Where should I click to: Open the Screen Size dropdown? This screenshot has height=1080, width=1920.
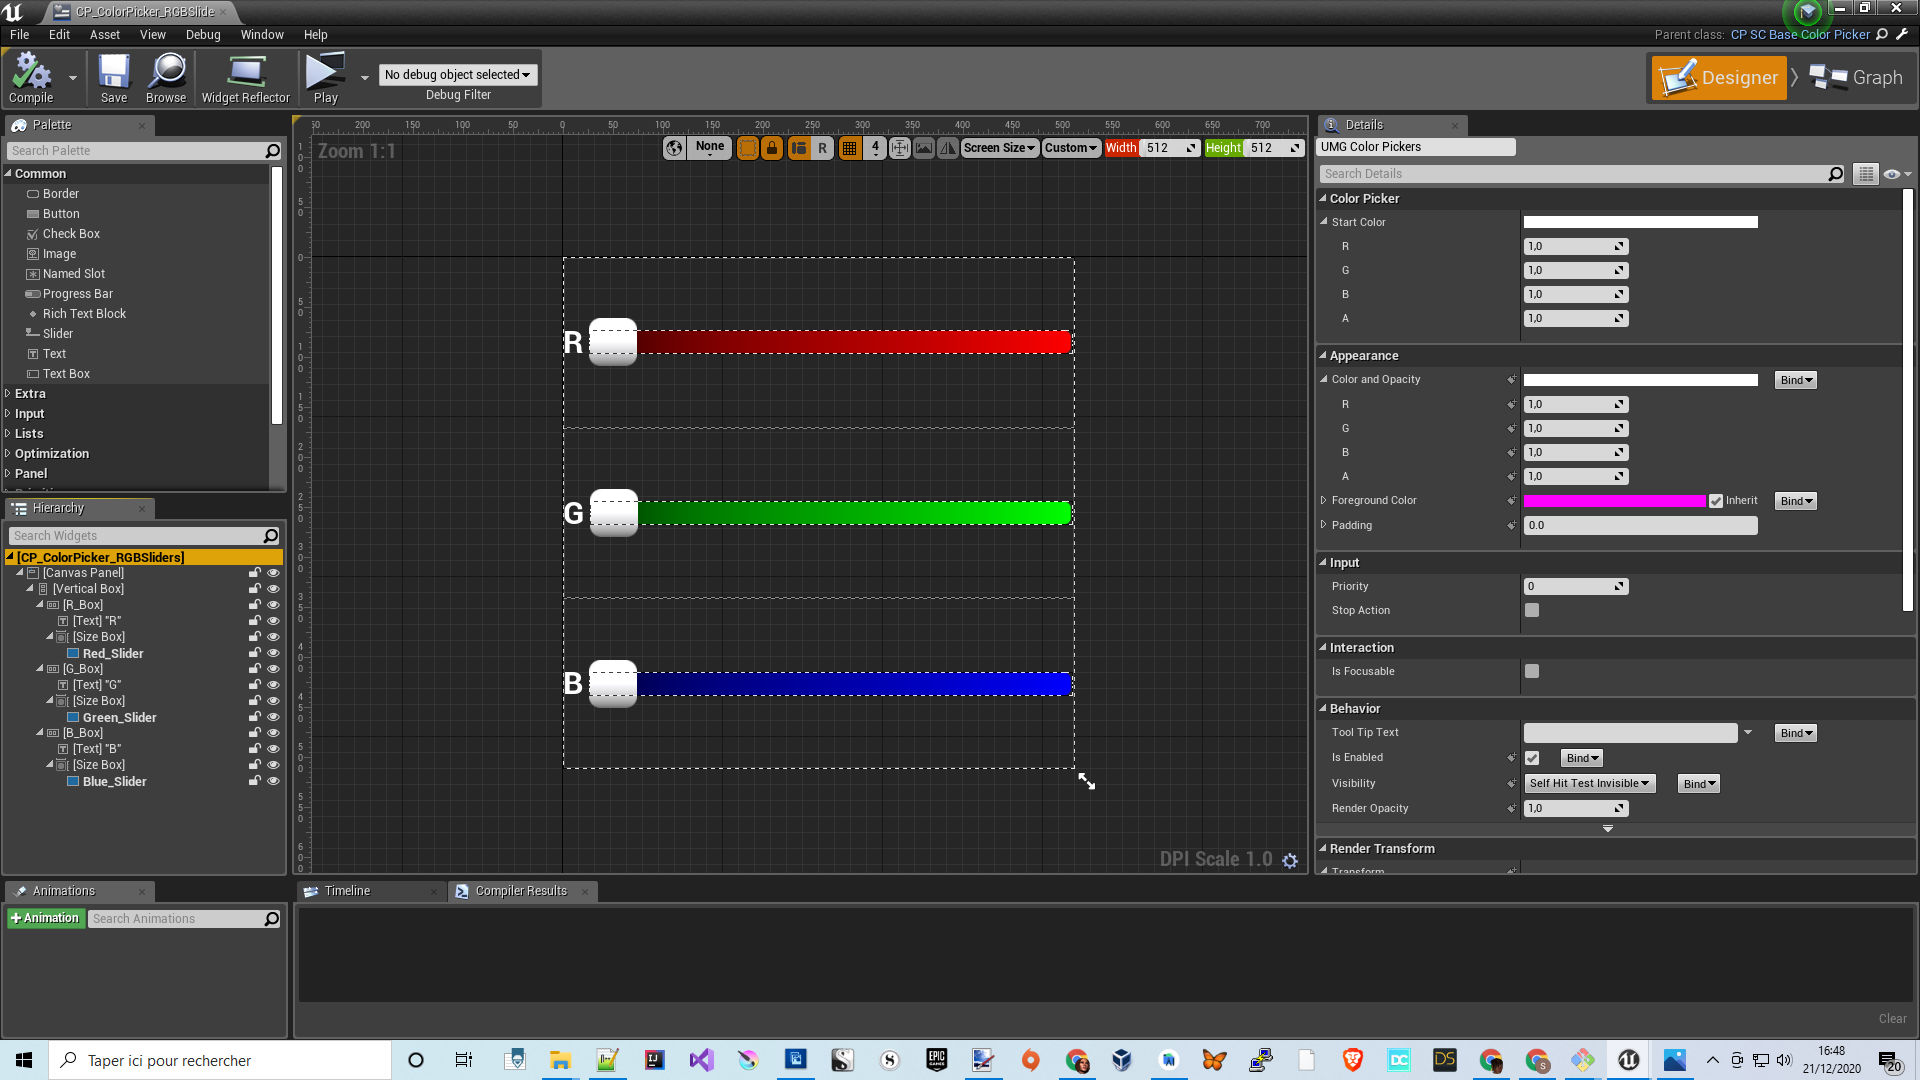(x=999, y=148)
